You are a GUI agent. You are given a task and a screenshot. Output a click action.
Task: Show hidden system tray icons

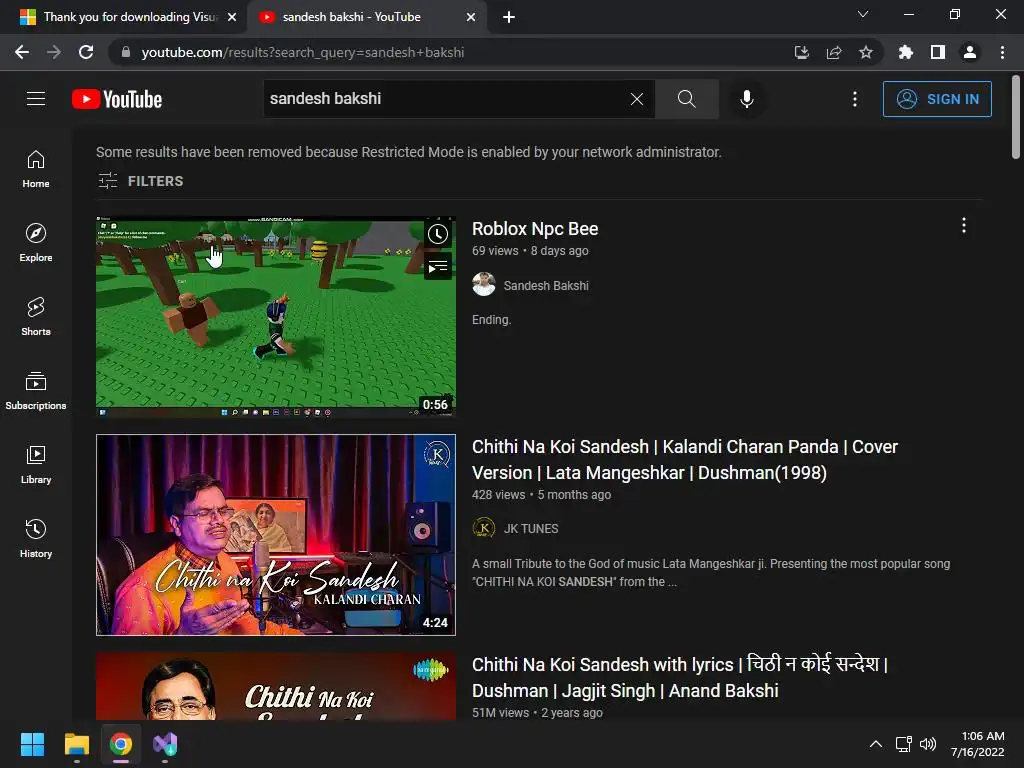(x=876, y=744)
